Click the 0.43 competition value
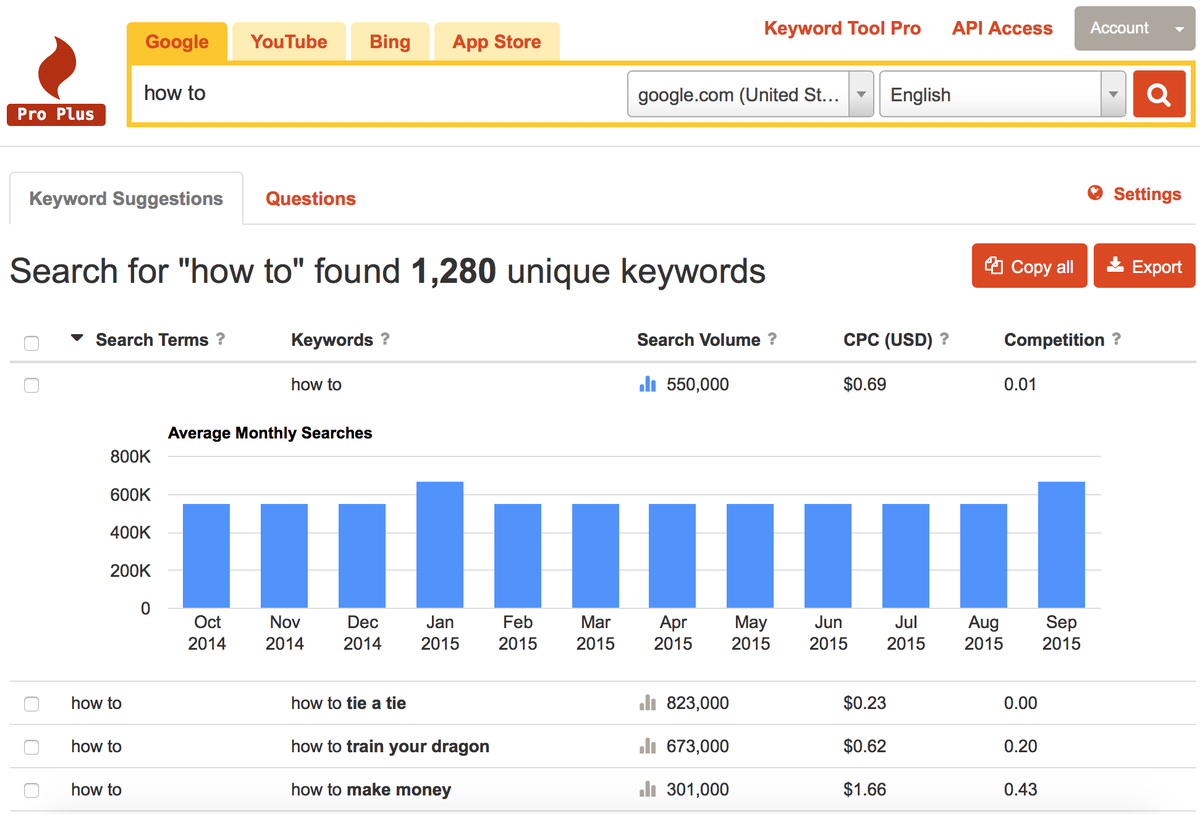Image resolution: width=1200 pixels, height=814 pixels. [1021, 789]
